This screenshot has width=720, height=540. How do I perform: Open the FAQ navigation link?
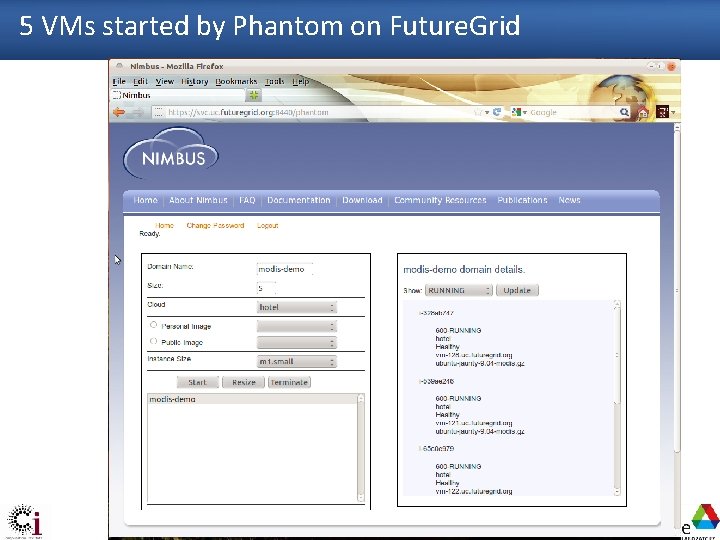coord(247,200)
